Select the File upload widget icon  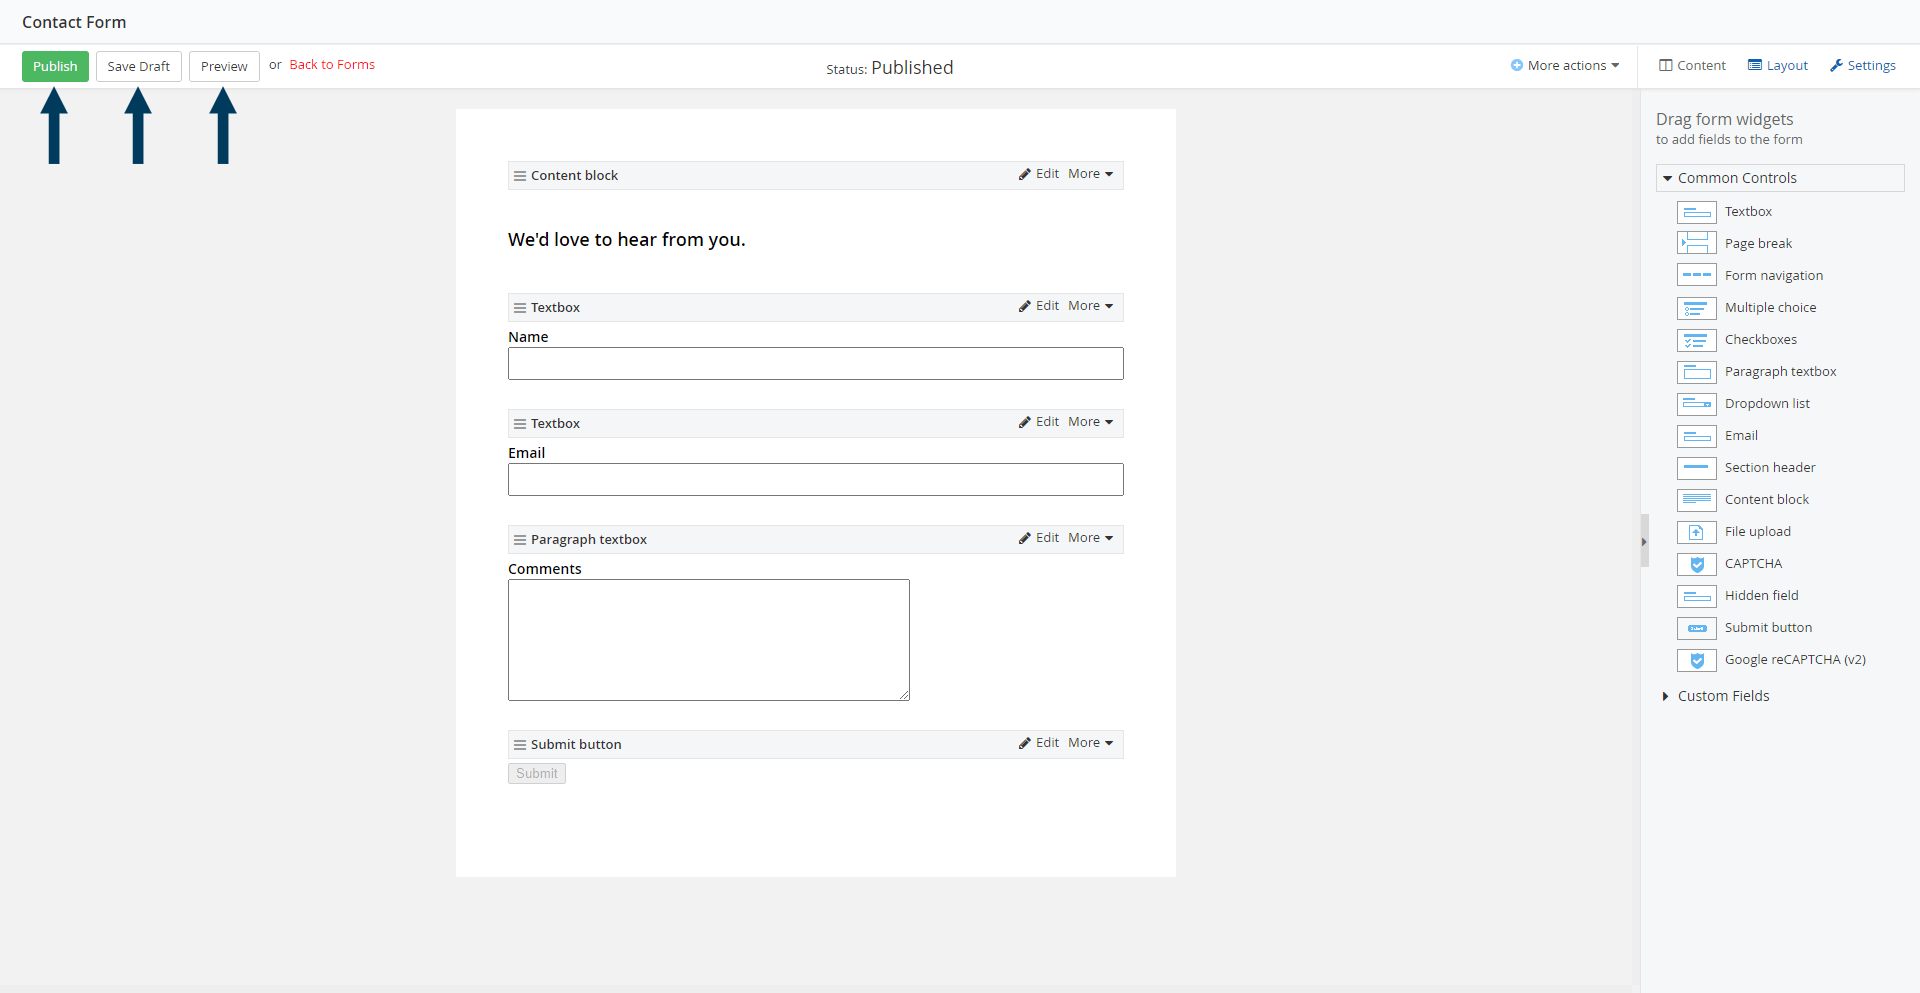coord(1696,532)
